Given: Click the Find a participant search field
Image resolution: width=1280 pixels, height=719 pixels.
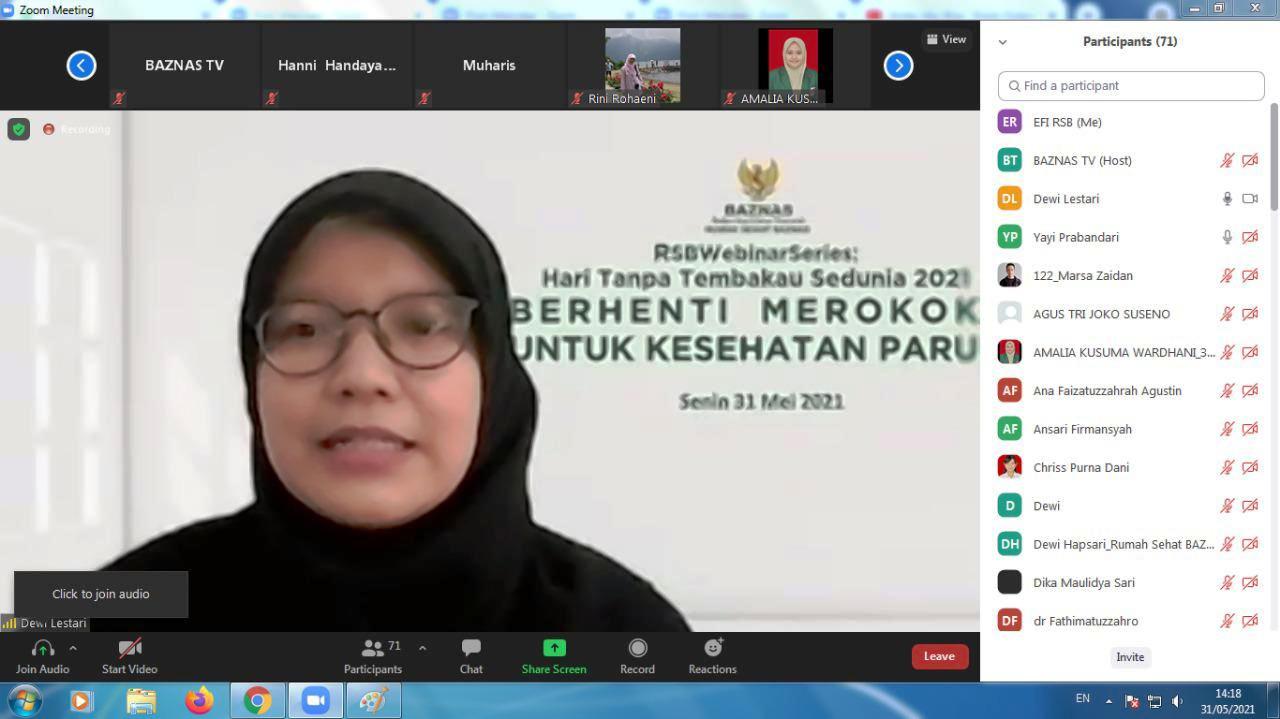Looking at the screenshot, I should click(1130, 85).
